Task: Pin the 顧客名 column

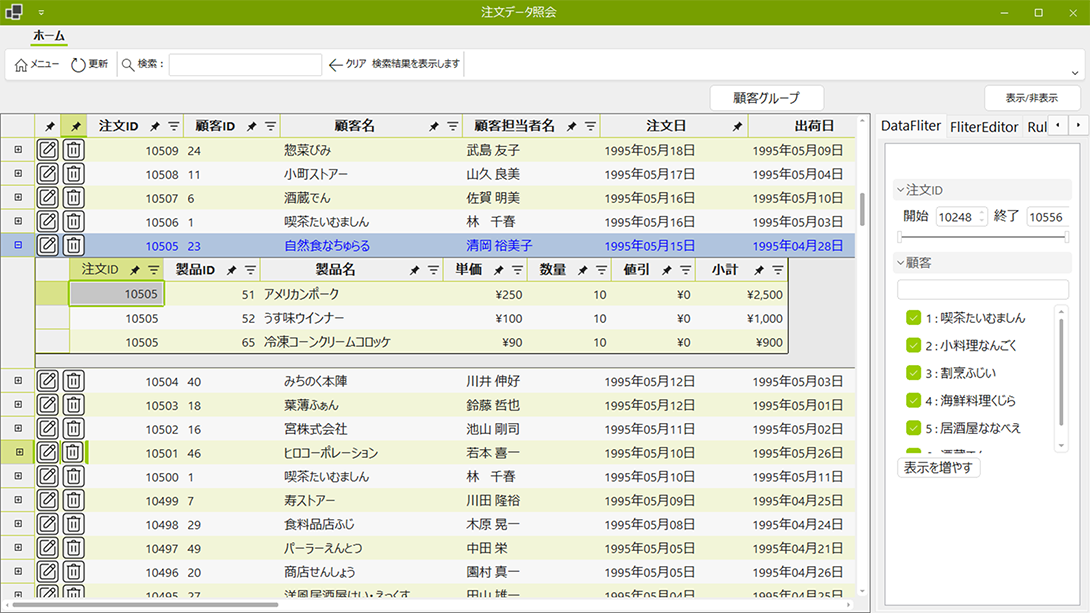Action: [x=434, y=126]
